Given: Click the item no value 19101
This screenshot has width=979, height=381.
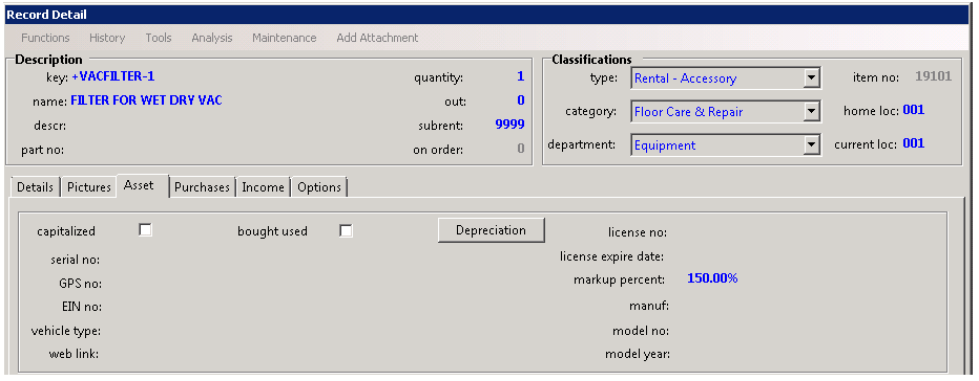Looking at the screenshot, I should point(933,77).
